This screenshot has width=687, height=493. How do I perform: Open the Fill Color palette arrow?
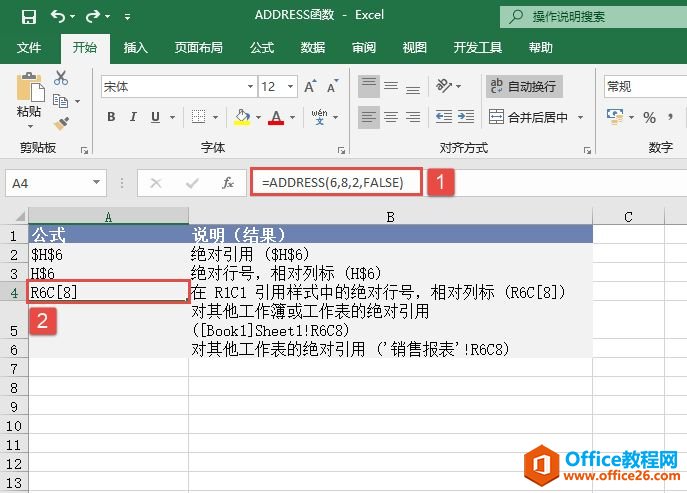click(x=258, y=117)
